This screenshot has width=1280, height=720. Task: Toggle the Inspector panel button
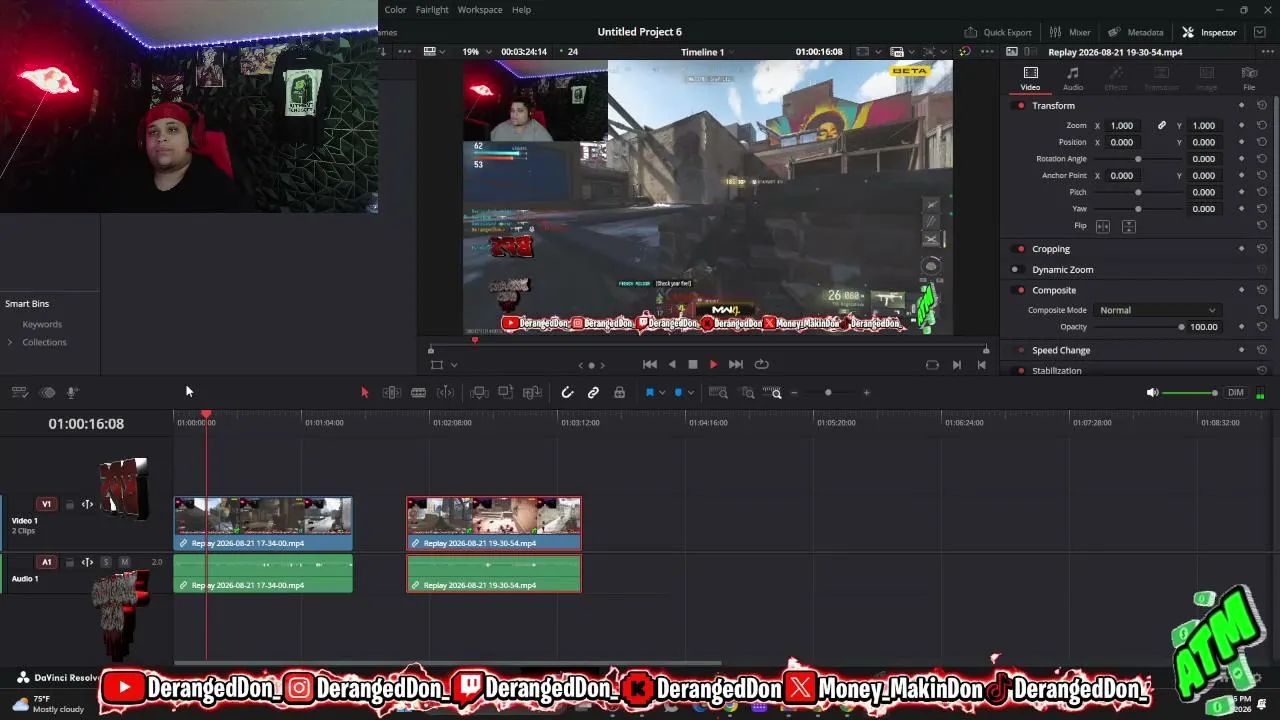[x=1209, y=32]
